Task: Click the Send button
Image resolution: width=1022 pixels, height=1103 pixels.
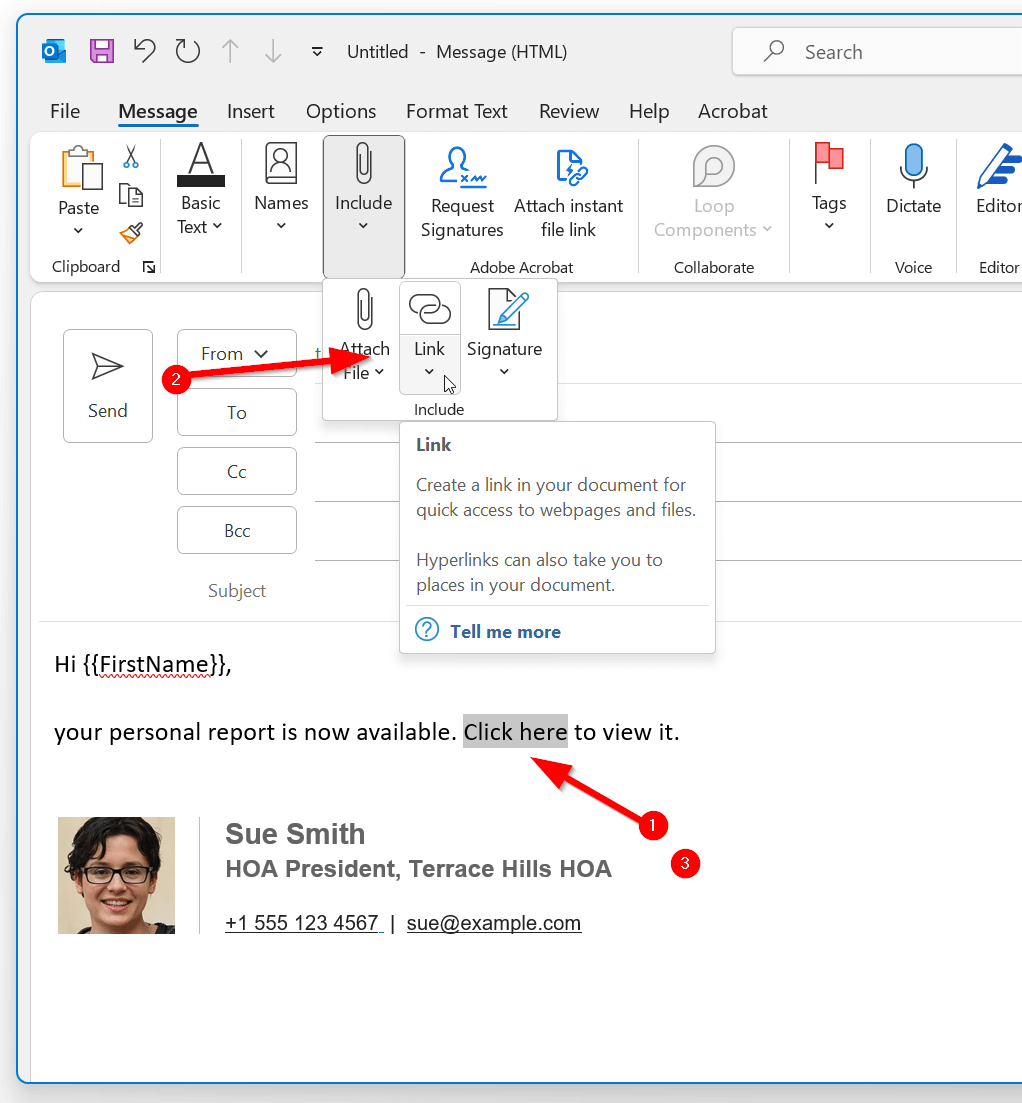Action: [x=107, y=386]
